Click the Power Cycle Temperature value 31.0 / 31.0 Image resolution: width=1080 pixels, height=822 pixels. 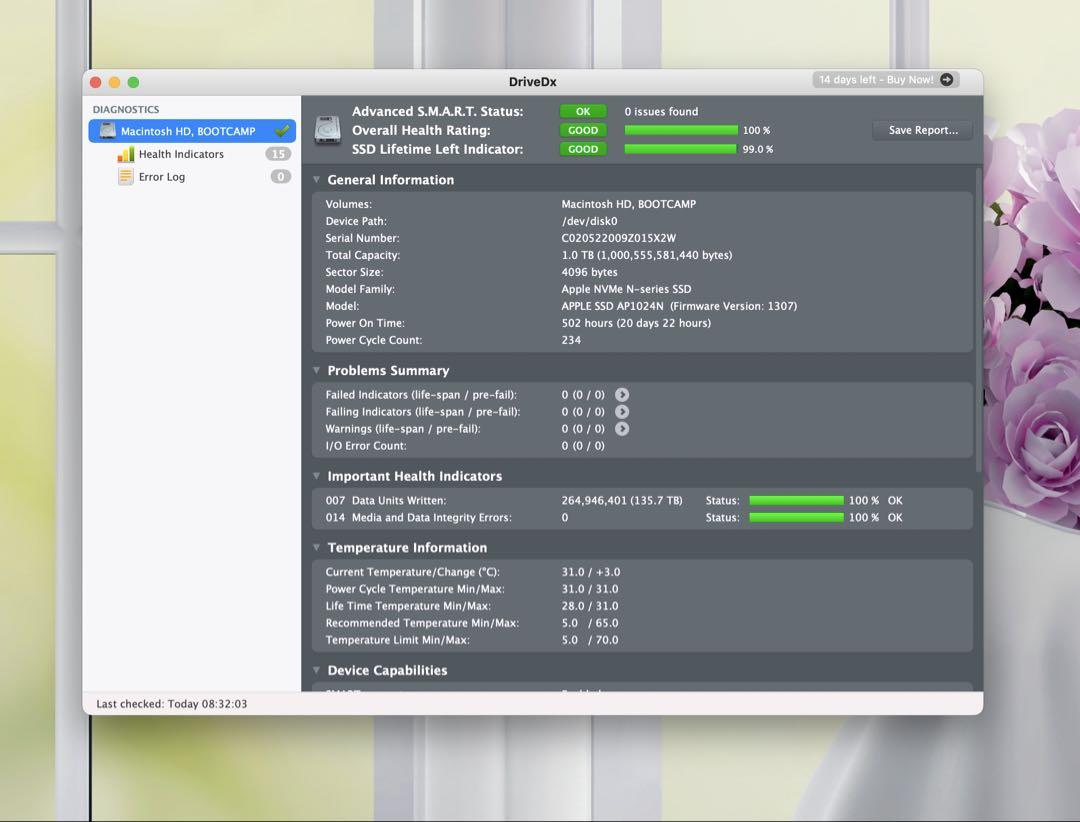590,589
